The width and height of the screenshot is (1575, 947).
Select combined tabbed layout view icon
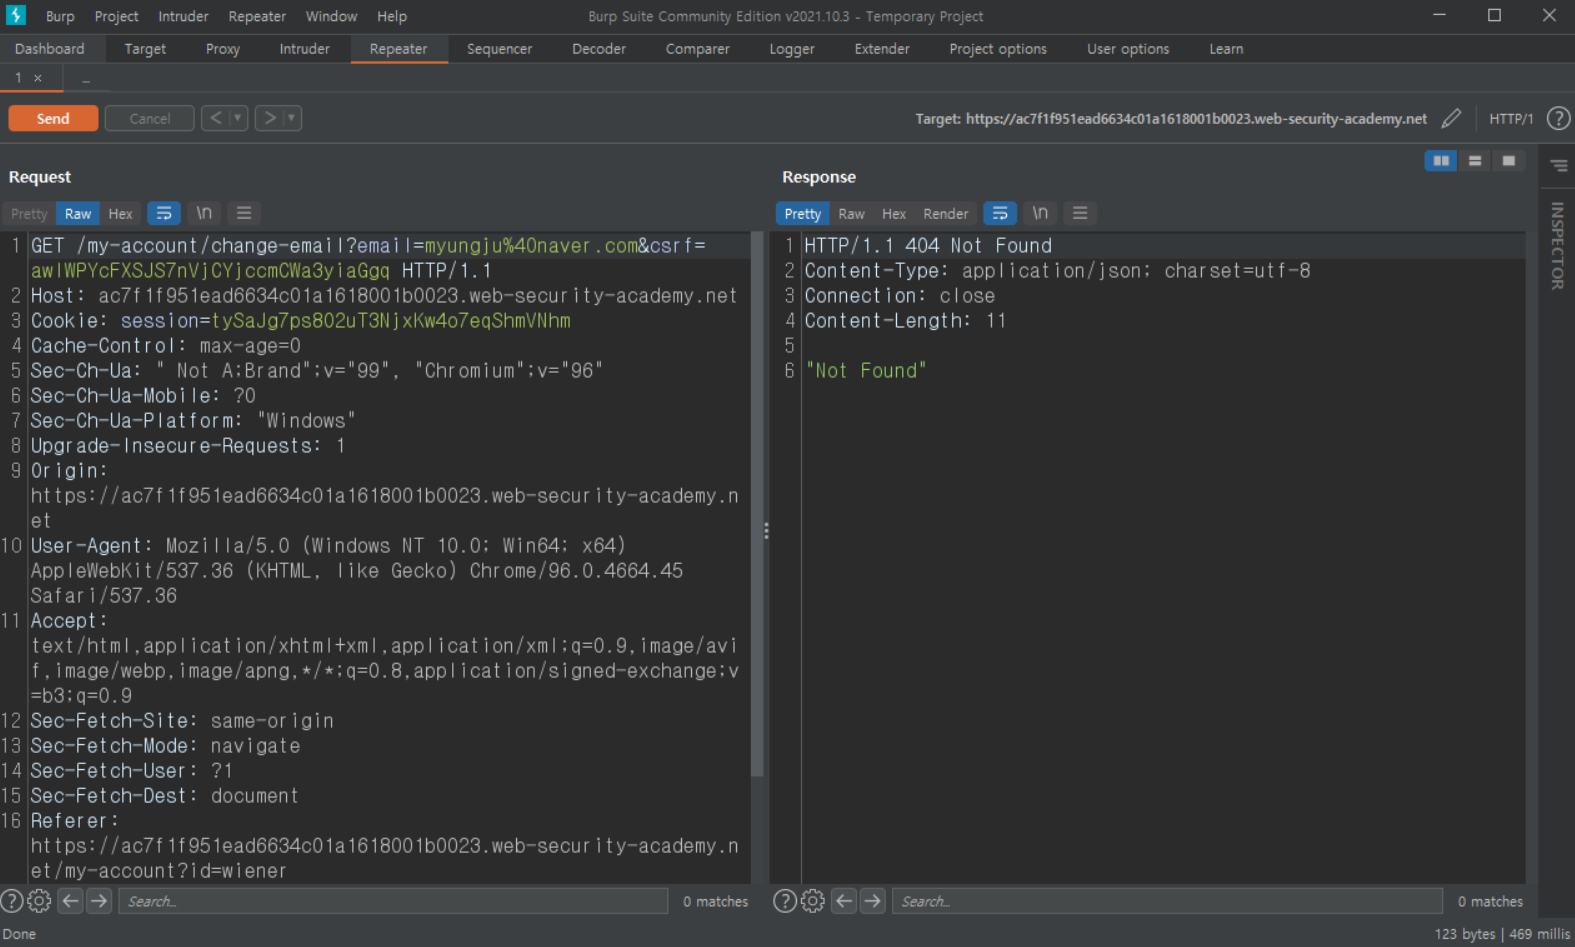[x=1509, y=160]
